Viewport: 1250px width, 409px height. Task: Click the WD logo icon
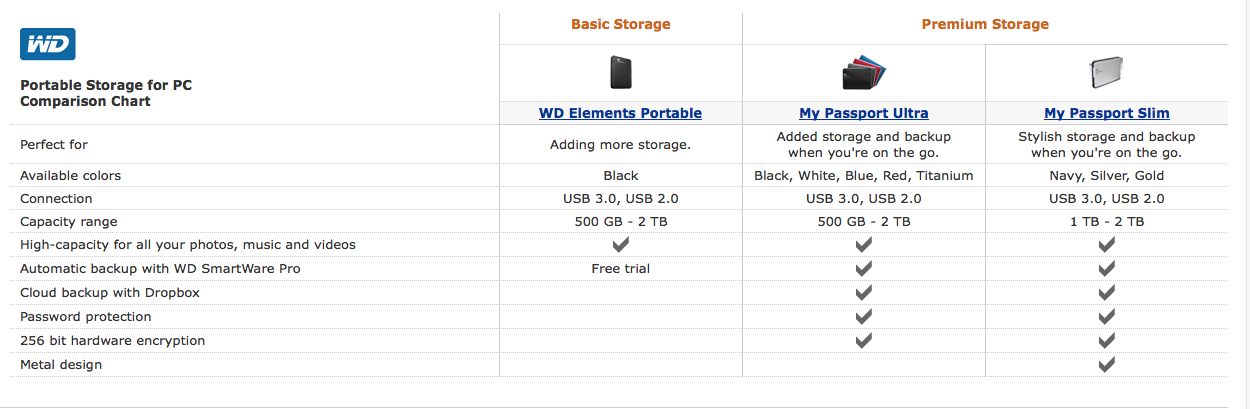[48, 44]
